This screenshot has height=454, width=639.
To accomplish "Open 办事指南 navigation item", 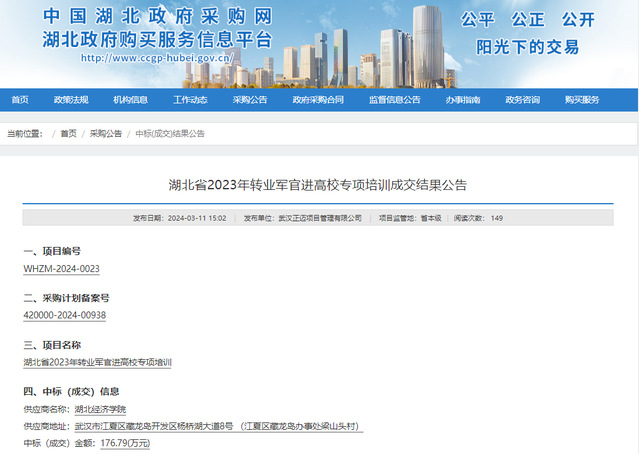I will (463, 100).
